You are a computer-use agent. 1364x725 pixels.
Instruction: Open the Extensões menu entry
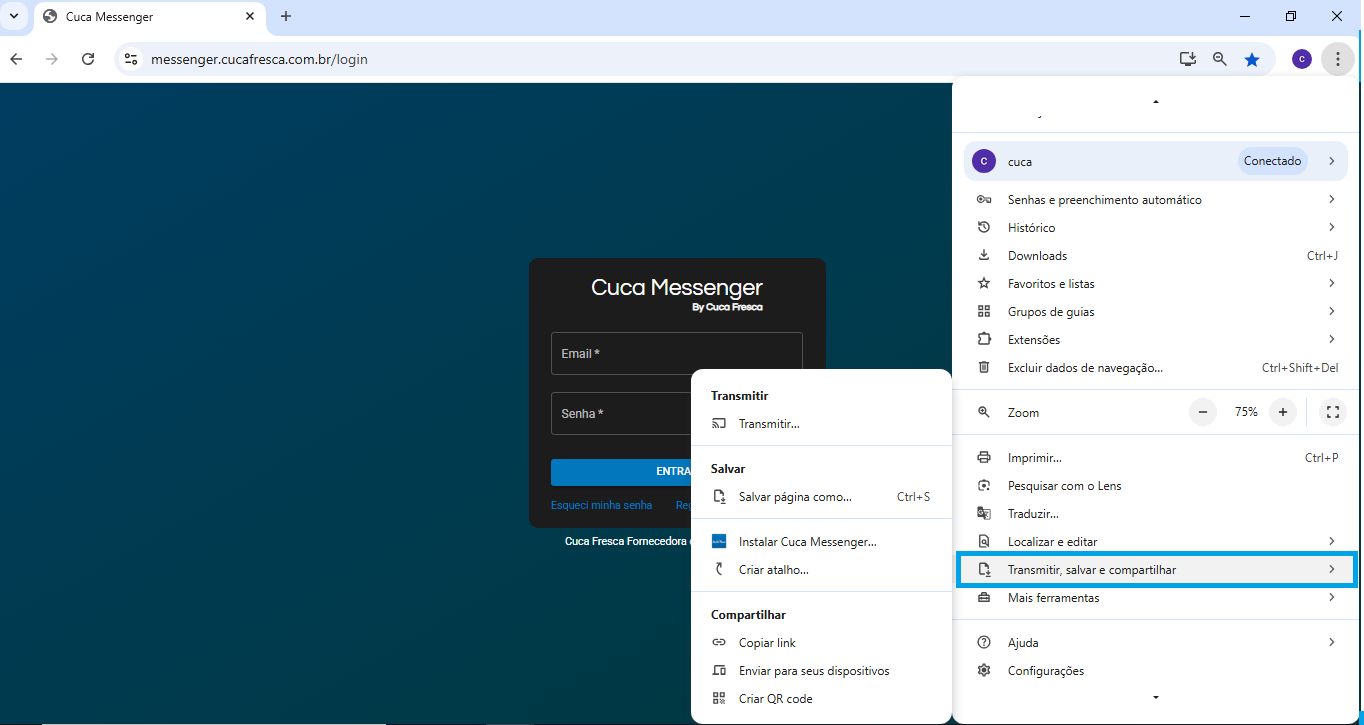click(x=1156, y=340)
